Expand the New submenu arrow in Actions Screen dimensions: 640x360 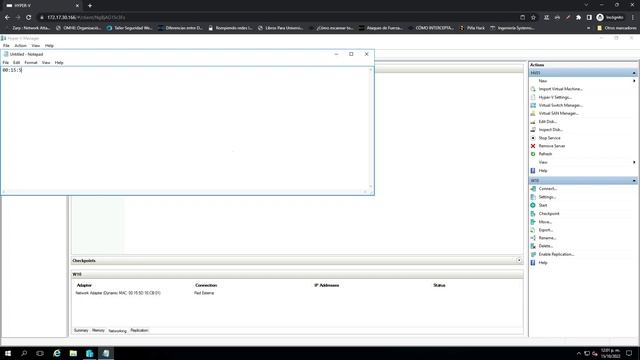pos(634,81)
